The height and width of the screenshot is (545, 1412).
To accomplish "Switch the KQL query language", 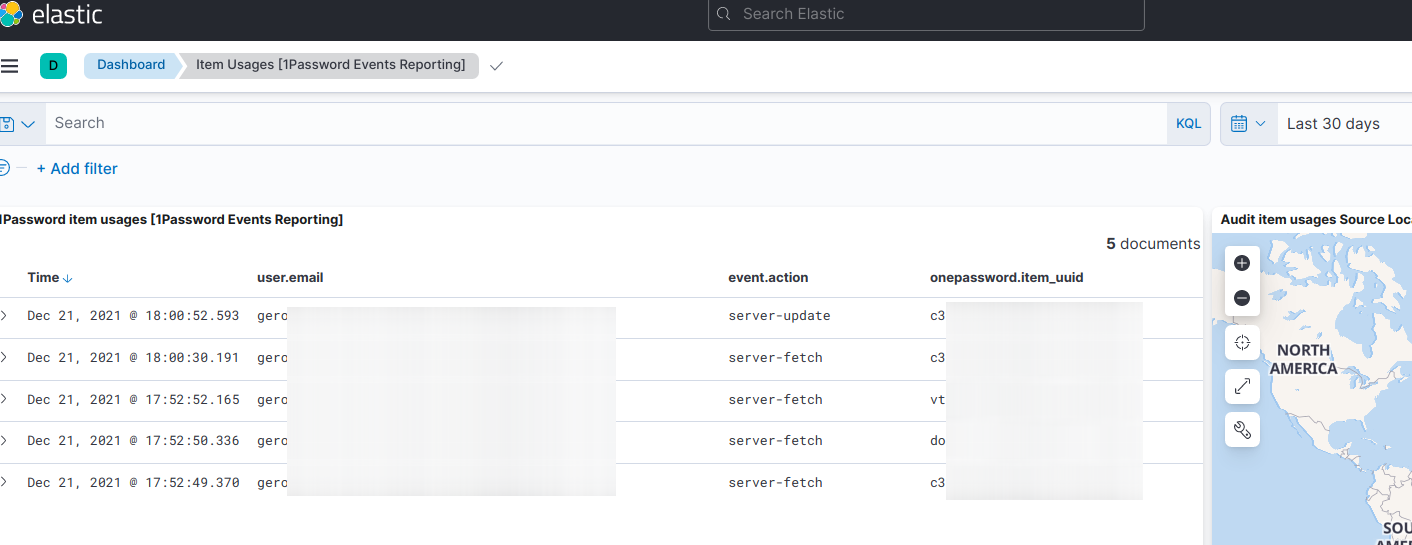I will 1188,124.
